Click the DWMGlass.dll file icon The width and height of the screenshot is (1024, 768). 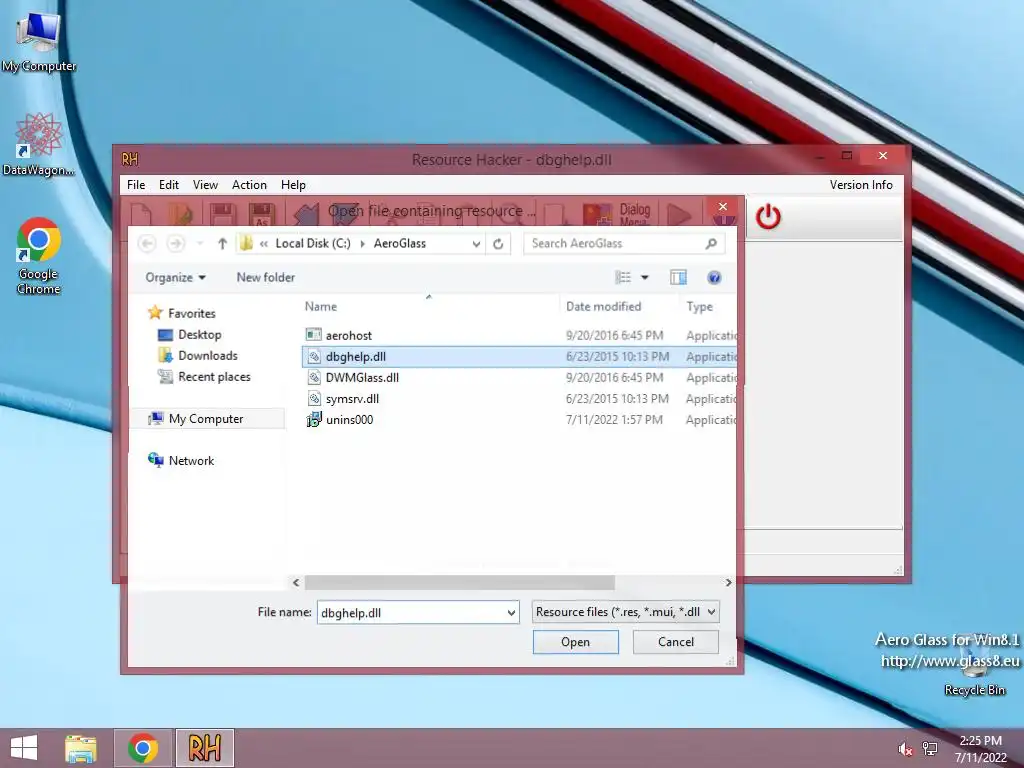click(x=313, y=377)
